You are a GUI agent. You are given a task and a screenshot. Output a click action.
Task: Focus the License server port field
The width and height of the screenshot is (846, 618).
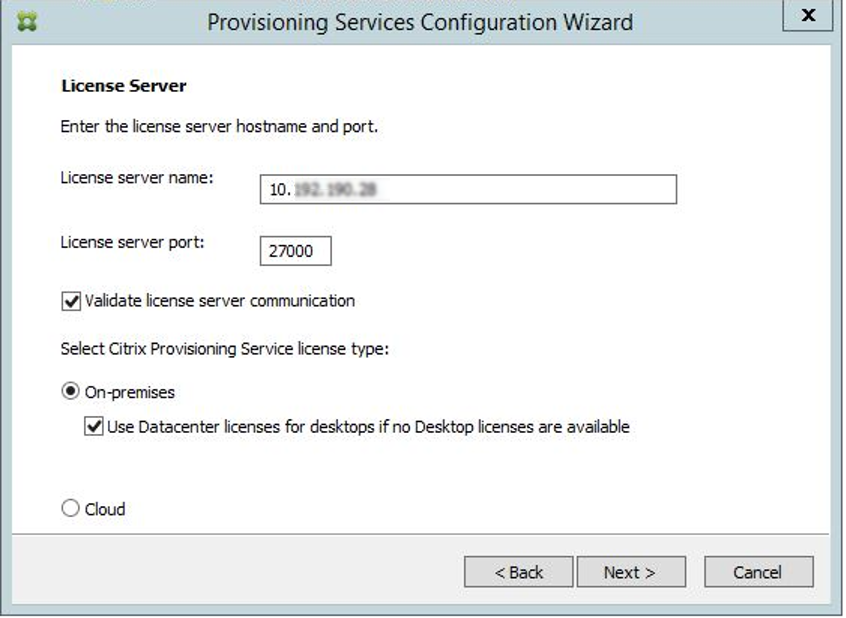(x=295, y=251)
